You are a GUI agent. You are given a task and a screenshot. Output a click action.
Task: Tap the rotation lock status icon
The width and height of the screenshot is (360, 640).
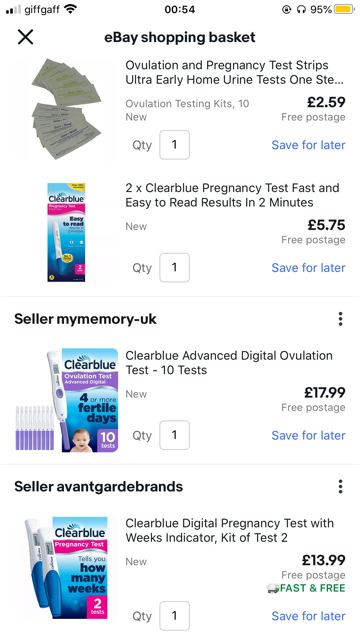pos(287,9)
